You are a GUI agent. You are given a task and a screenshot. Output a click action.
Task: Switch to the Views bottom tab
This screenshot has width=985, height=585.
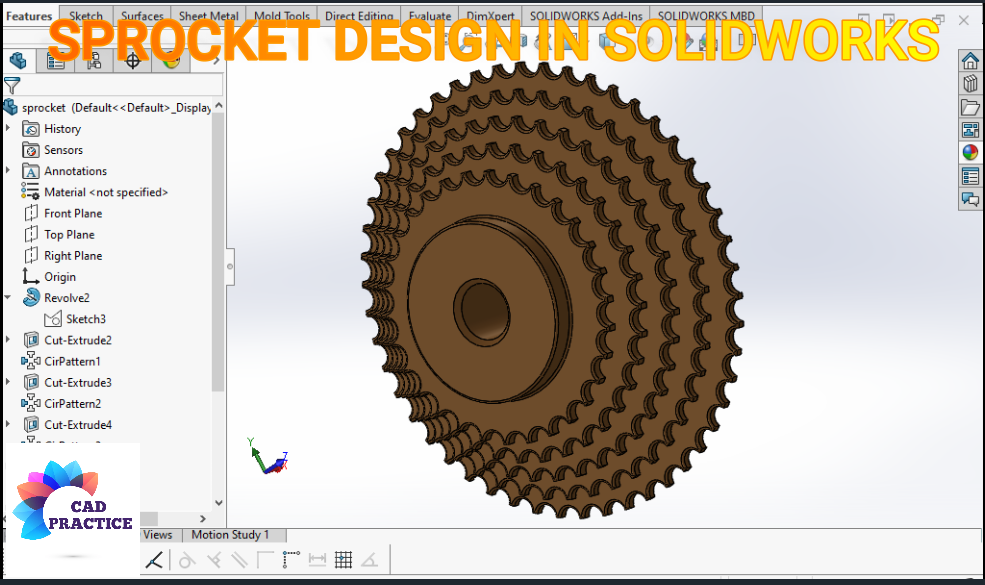[x=158, y=535]
